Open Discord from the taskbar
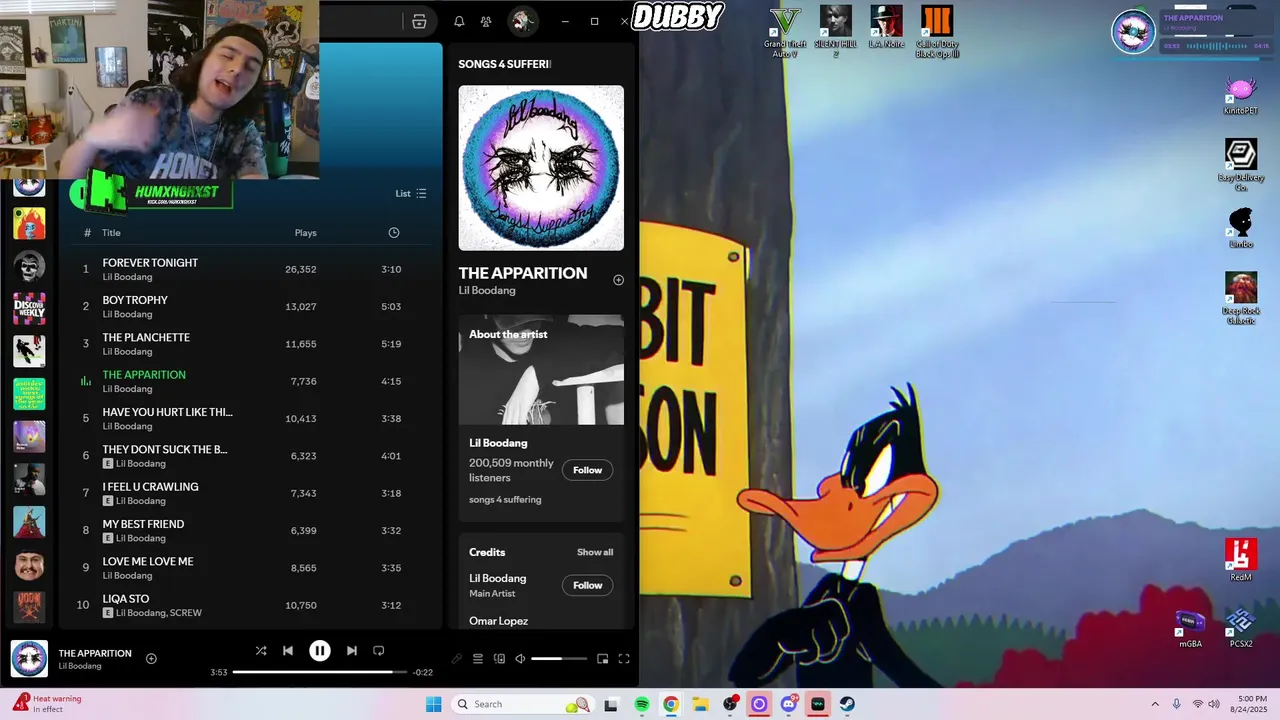The width and height of the screenshot is (1280, 720). pos(789,704)
